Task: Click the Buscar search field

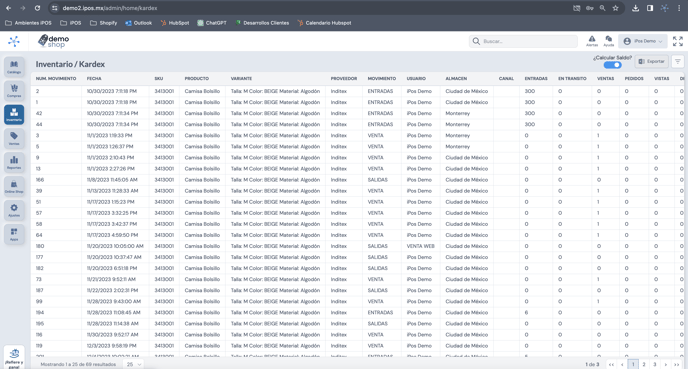Action: [x=523, y=41]
